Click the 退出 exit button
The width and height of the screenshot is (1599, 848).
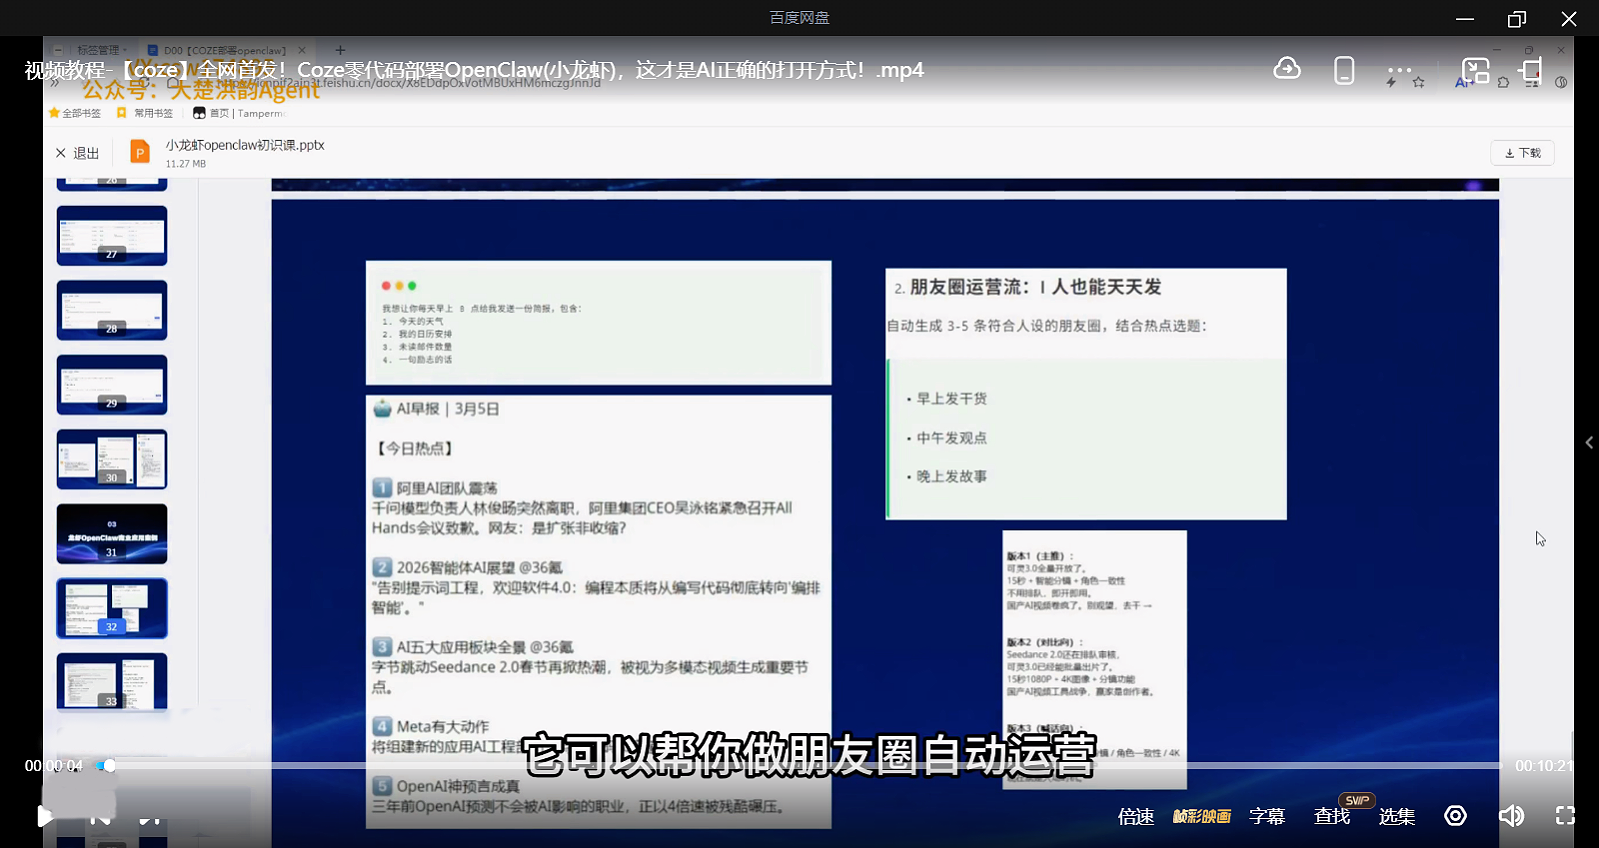point(77,153)
